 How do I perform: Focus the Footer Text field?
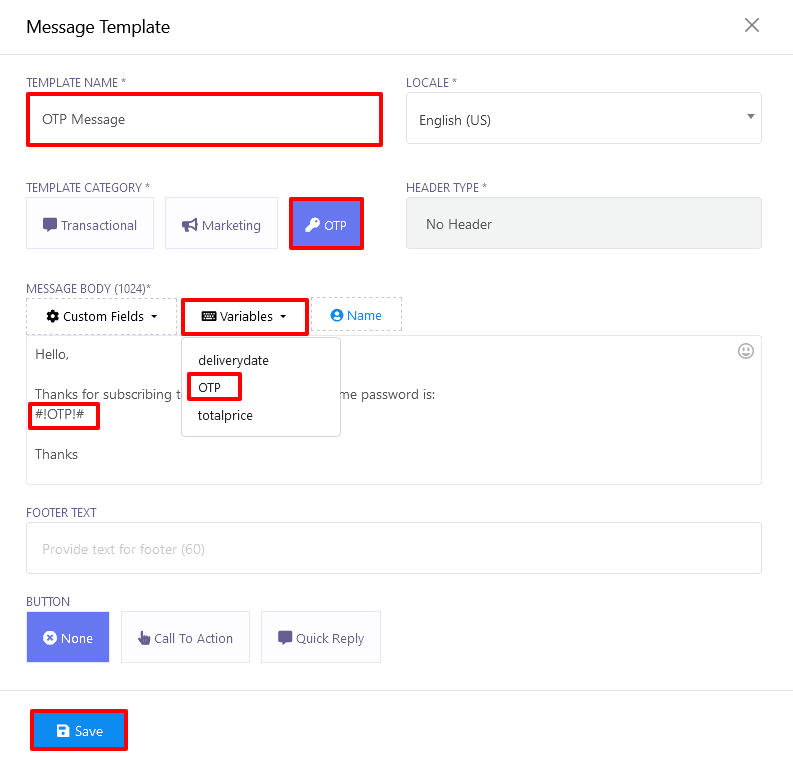[x=393, y=549]
